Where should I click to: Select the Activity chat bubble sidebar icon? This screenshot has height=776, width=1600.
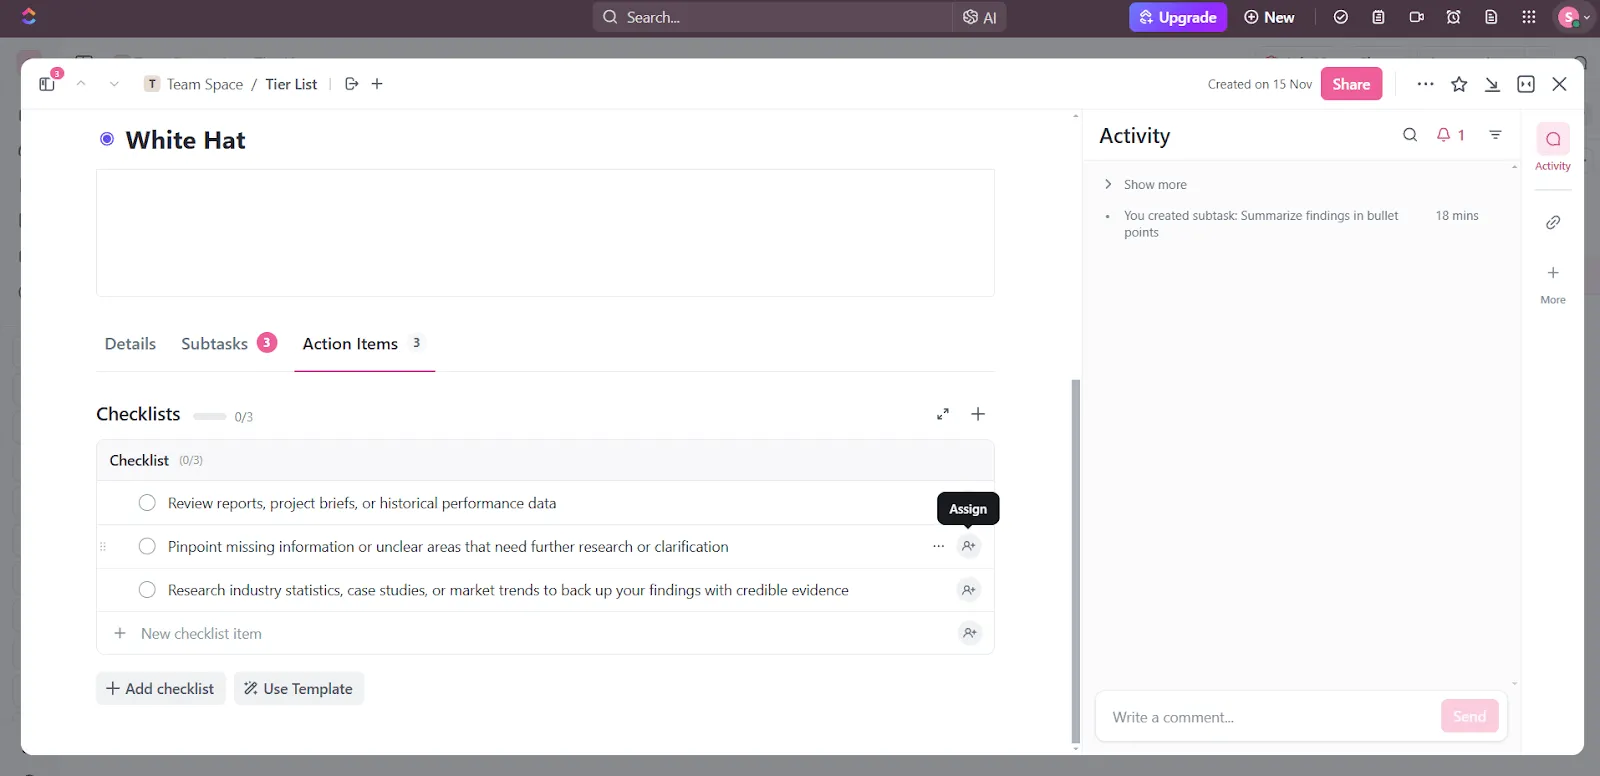coord(1553,139)
